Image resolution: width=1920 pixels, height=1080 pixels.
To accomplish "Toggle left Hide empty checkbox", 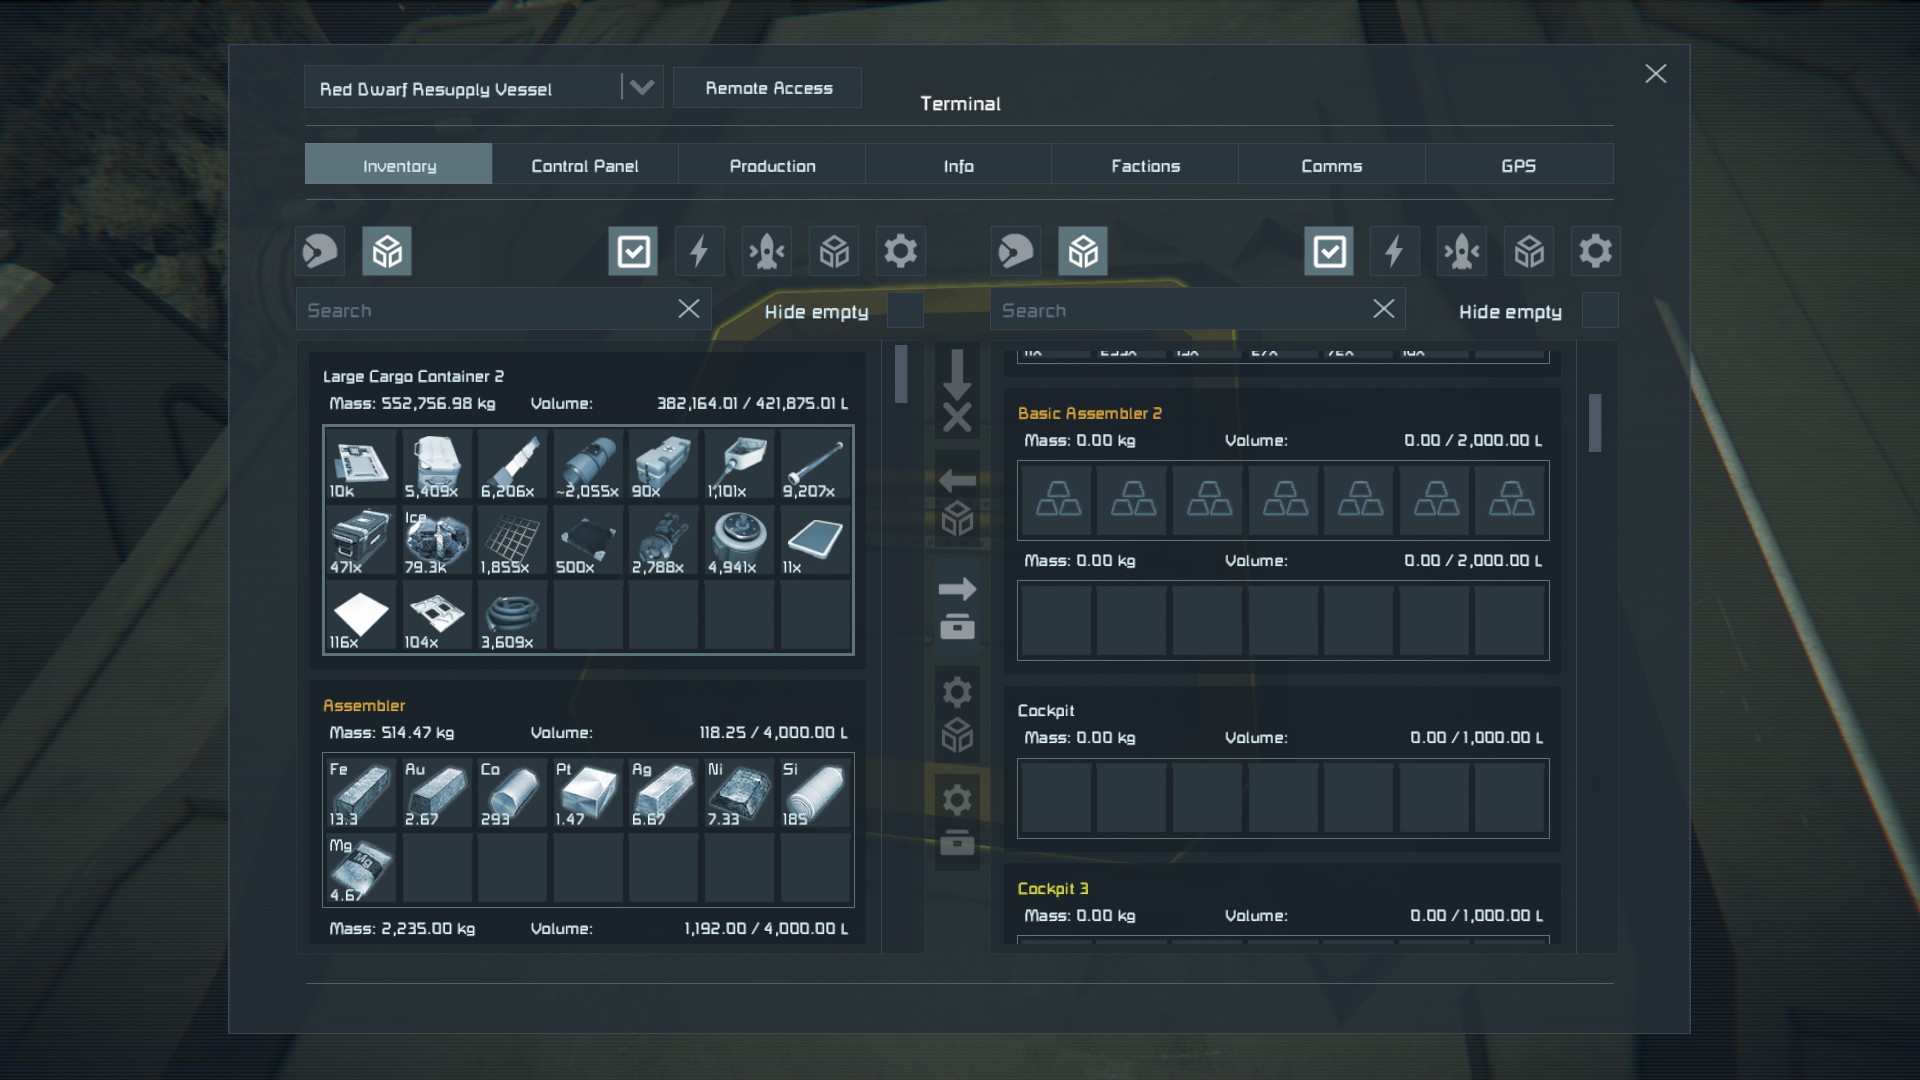I will coord(905,311).
